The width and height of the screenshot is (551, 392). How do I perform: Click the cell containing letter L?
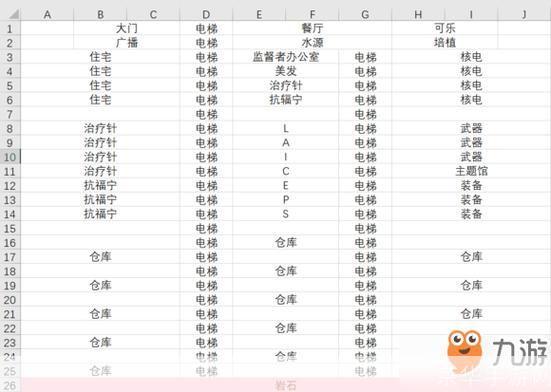click(x=285, y=129)
